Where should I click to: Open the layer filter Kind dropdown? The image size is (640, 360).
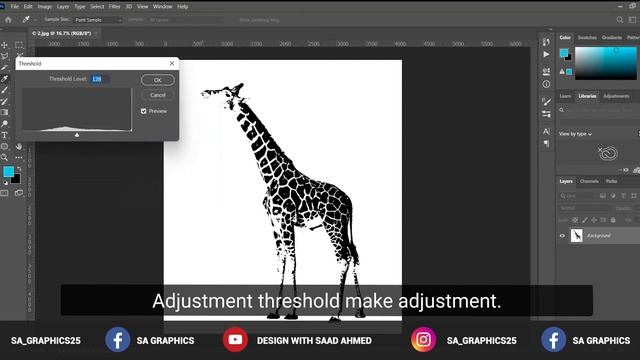[576, 196]
